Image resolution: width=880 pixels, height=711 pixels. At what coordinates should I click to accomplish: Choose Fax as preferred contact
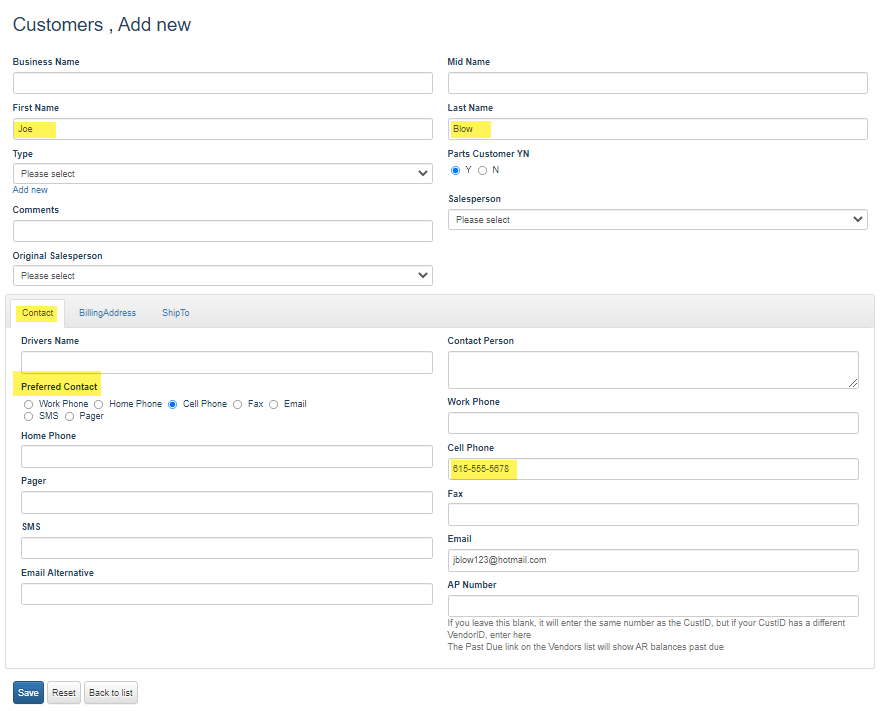point(238,405)
